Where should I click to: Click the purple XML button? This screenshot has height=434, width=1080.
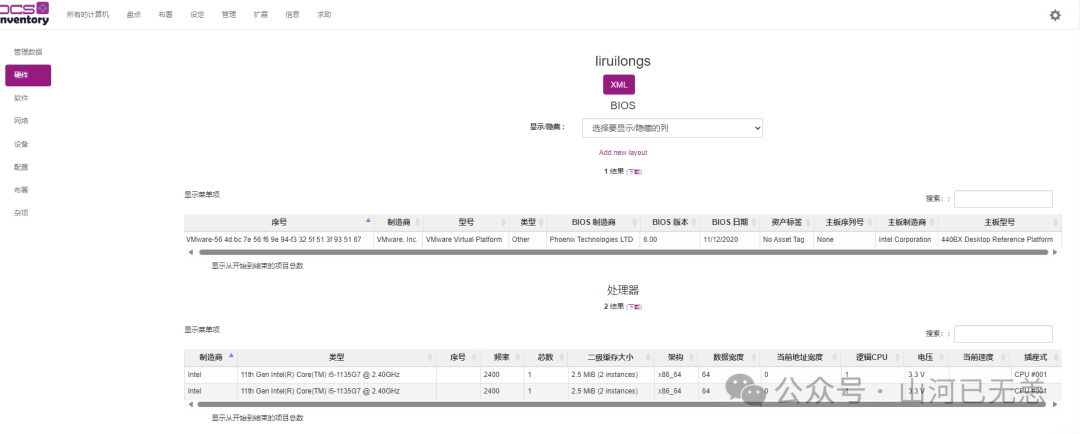[x=619, y=84]
